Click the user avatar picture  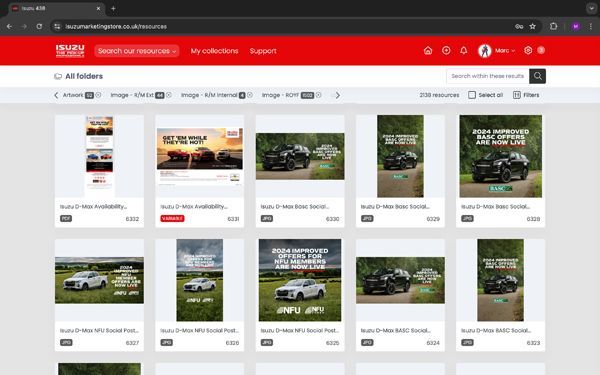484,51
